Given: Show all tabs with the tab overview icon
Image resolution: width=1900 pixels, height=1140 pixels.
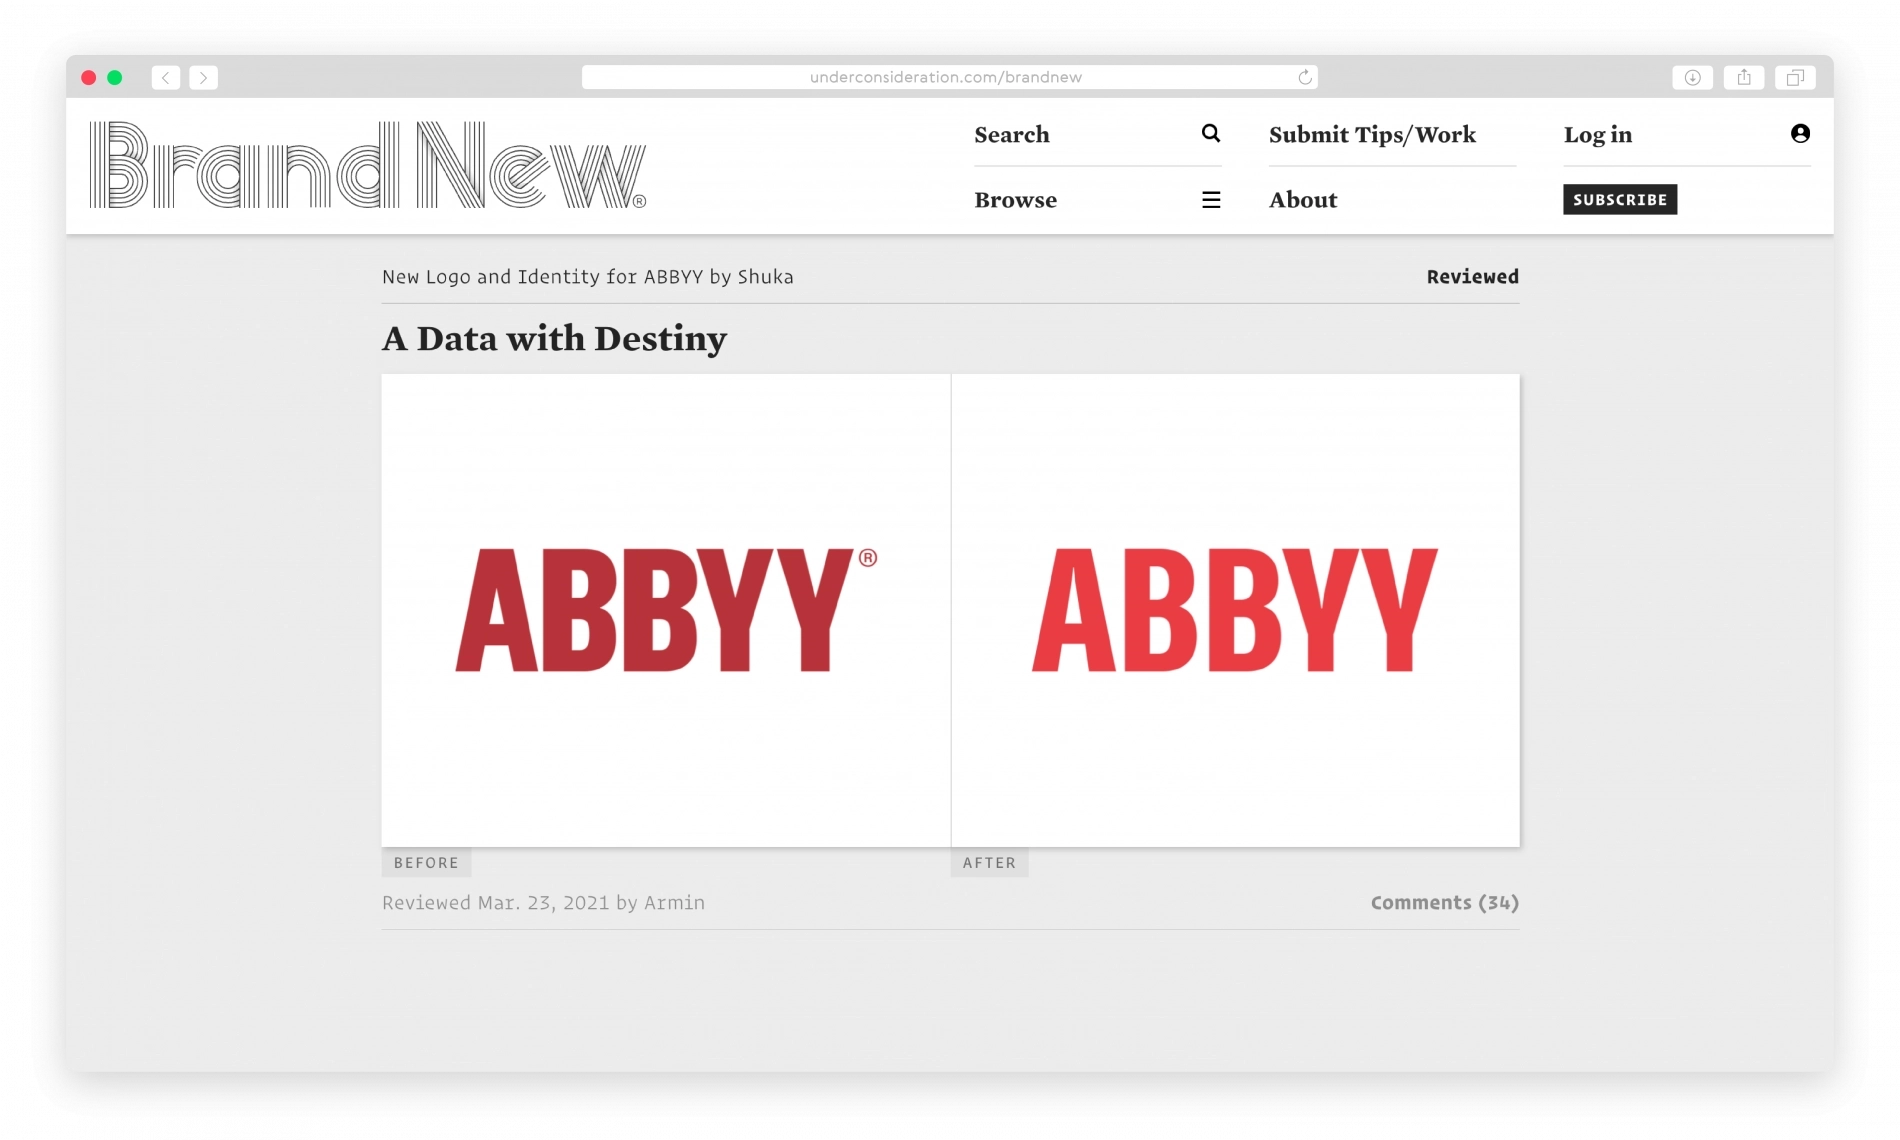Looking at the screenshot, I should coord(1795,77).
